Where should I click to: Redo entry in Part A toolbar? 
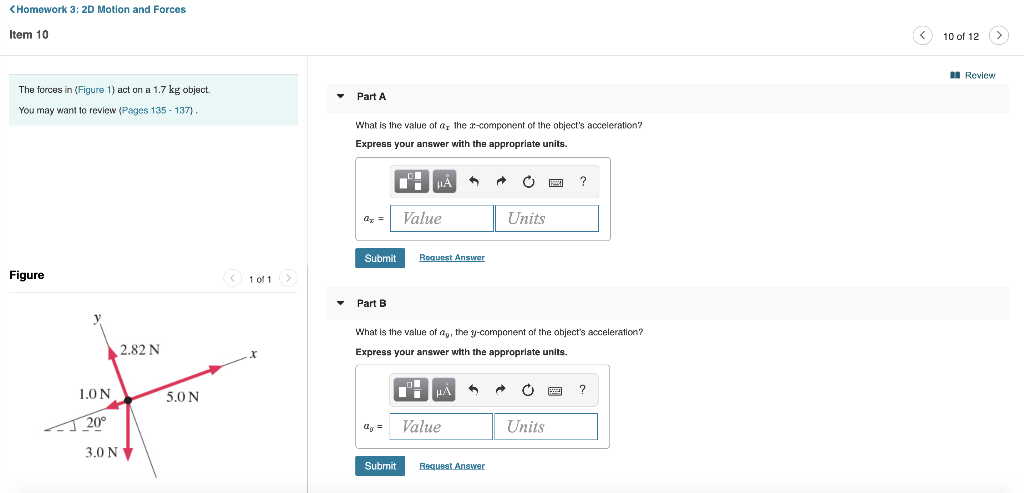coord(501,182)
